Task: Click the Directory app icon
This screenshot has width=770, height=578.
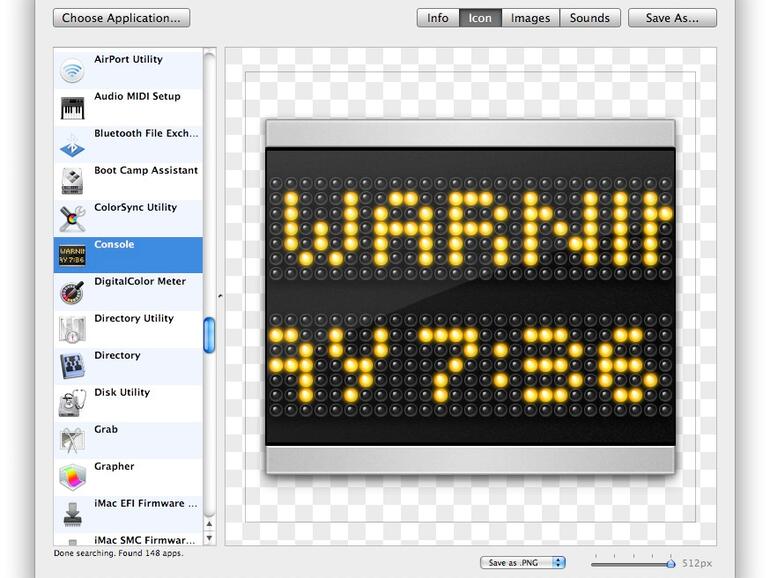Action: pyautogui.click(x=72, y=367)
